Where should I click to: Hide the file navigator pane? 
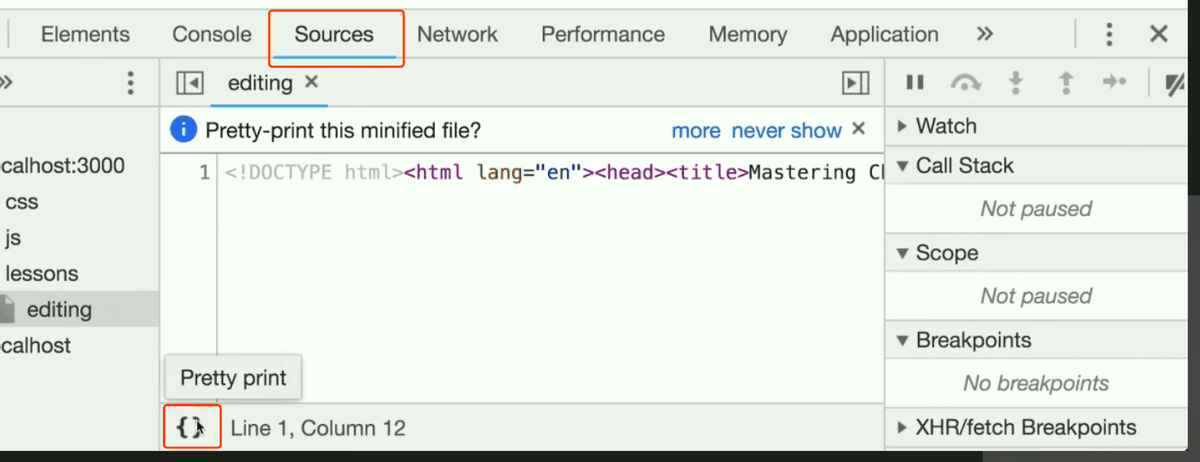pos(190,83)
